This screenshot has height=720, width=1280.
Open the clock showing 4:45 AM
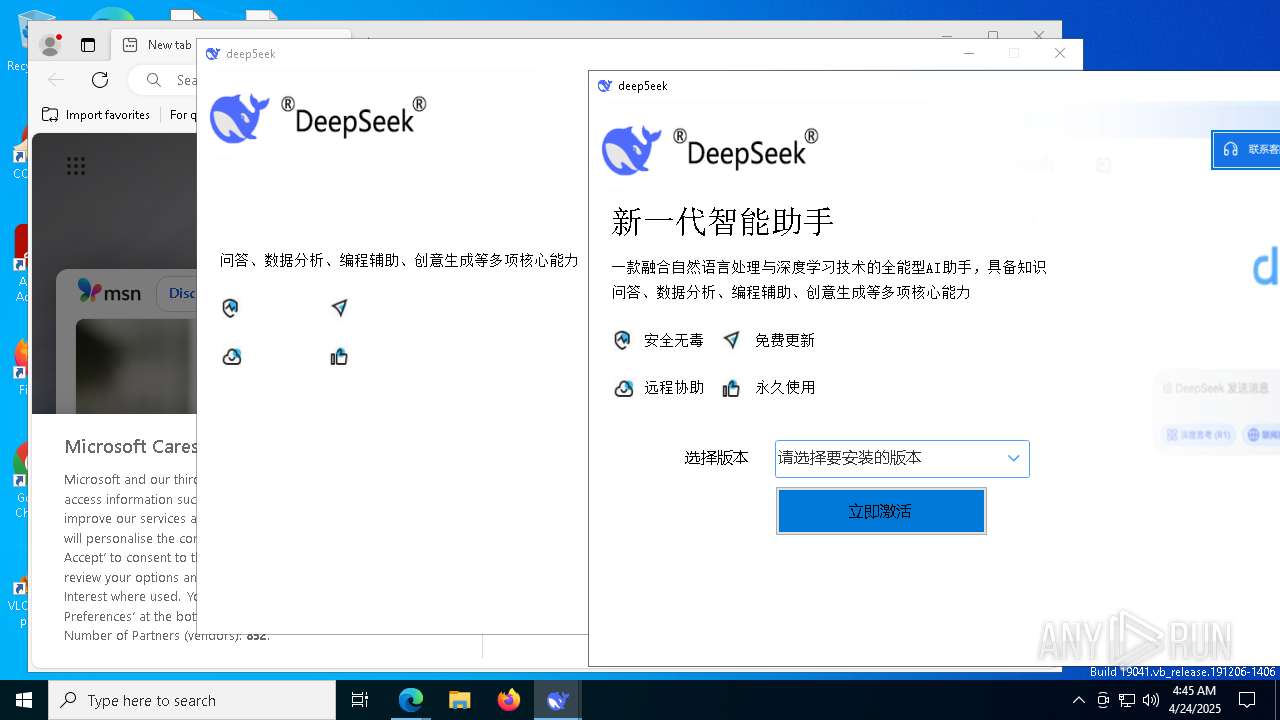1194,700
